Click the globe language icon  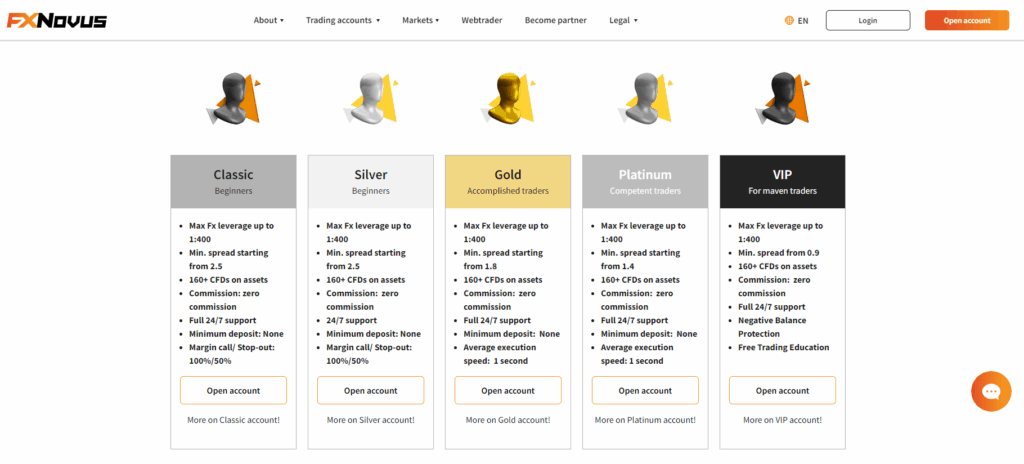pyautogui.click(x=790, y=20)
